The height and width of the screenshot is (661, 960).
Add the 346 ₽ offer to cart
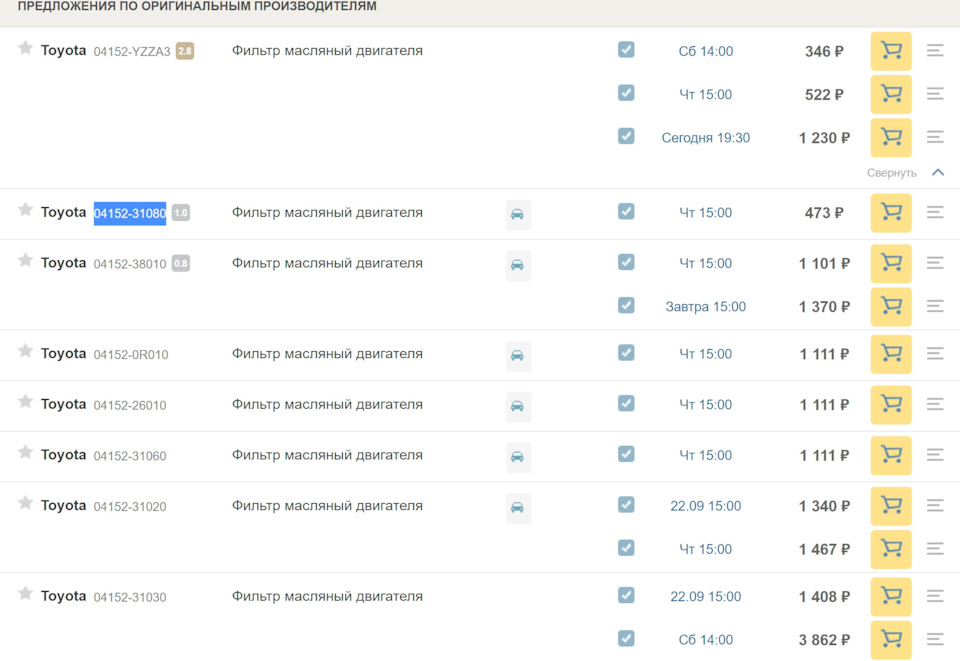coord(891,51)
